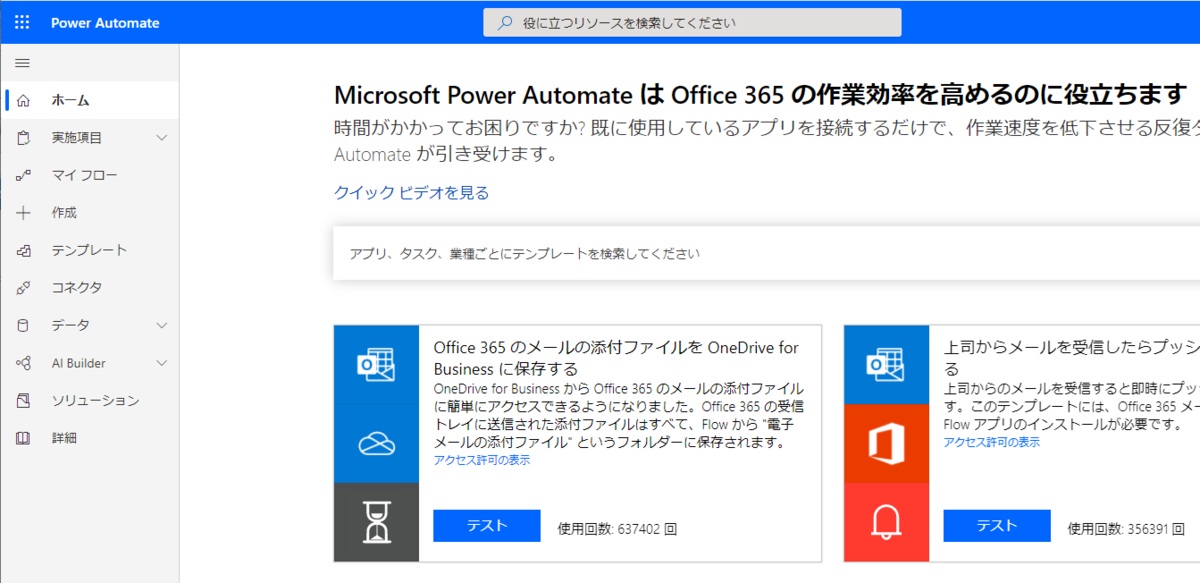Click the 作成 plus icon
The height and width of the screenshot is (583, 1200).
(23, 212)
